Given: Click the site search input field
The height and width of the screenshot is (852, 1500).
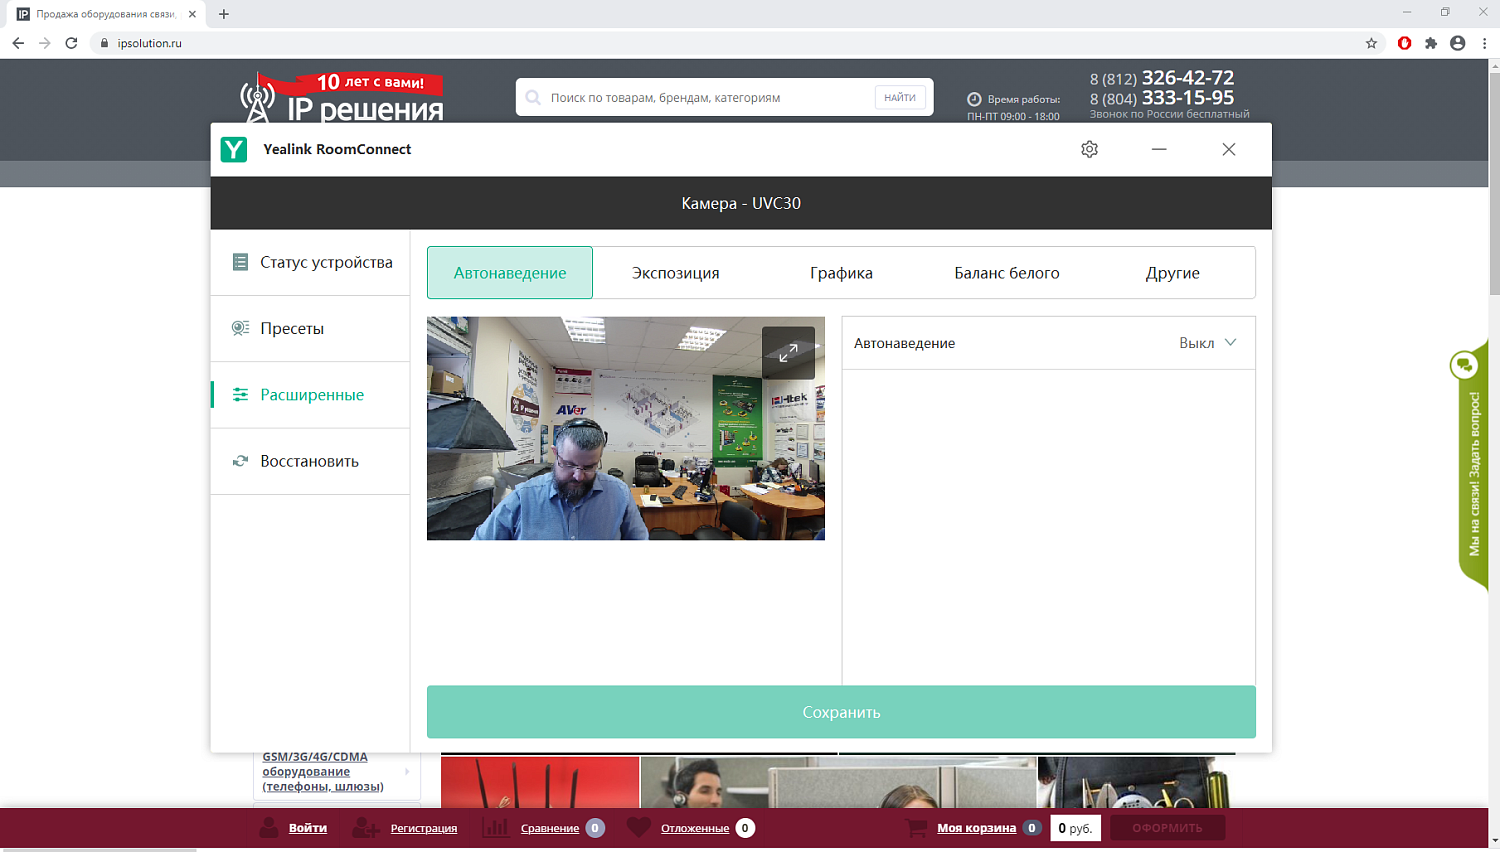Looking at the screenshot, I should click(x=705, y=98).
